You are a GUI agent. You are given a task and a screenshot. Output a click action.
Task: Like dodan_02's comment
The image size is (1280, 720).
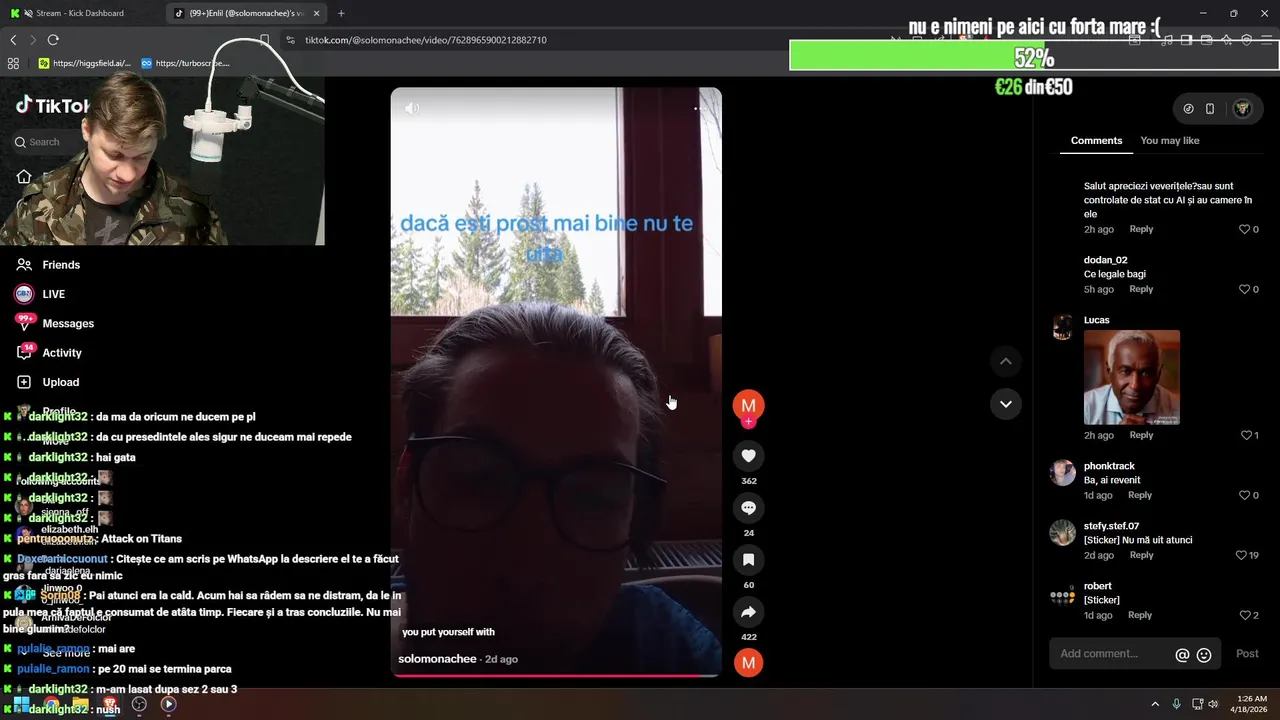point(1245,289)
